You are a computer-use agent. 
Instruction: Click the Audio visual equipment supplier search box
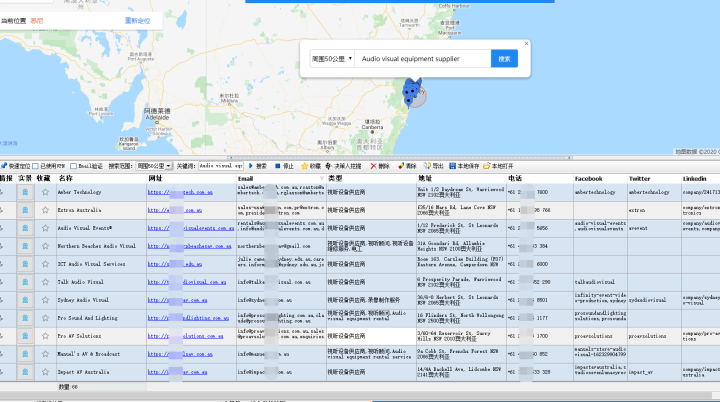[422, 59]
